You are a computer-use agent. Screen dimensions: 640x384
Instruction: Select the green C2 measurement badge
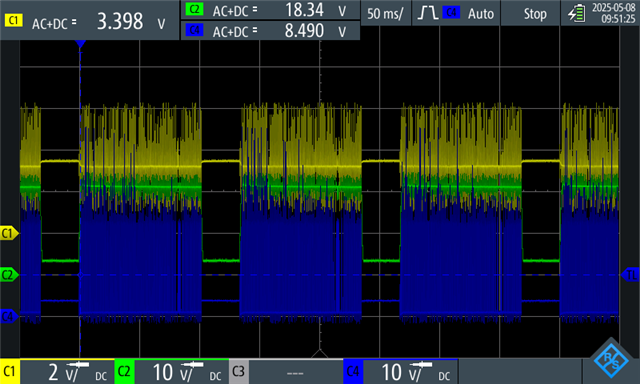coord(194,9)
